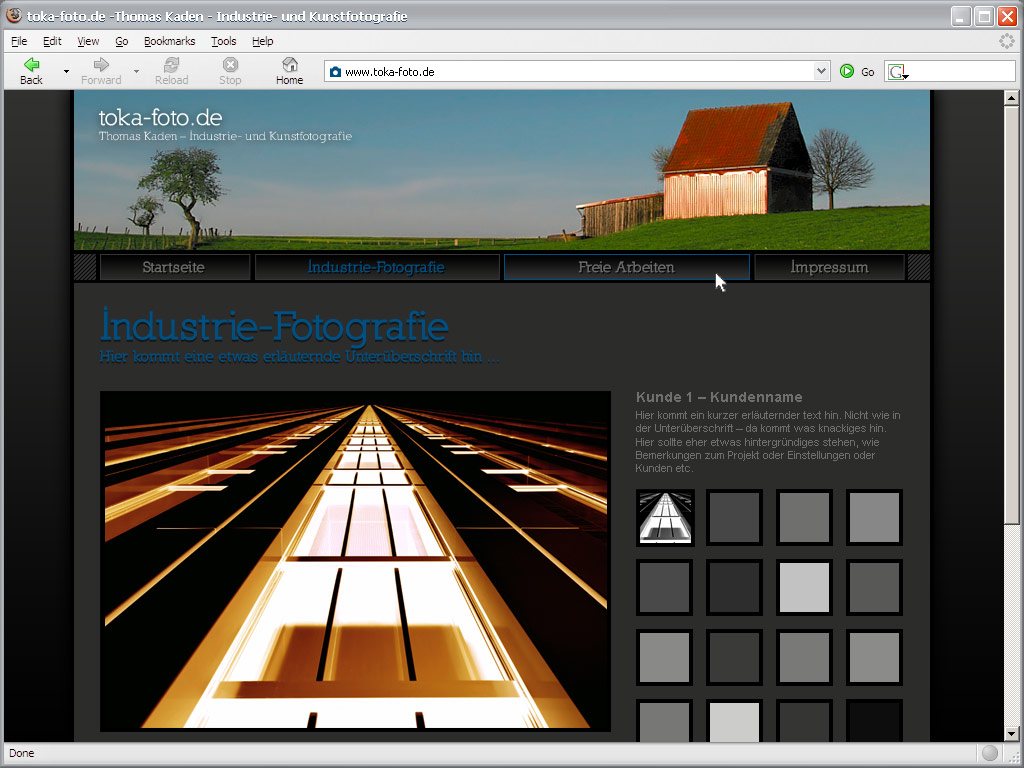Click in the search input field
Image resolution: width=1024 pixels, height=768 pixels.
tap(960, 72)
